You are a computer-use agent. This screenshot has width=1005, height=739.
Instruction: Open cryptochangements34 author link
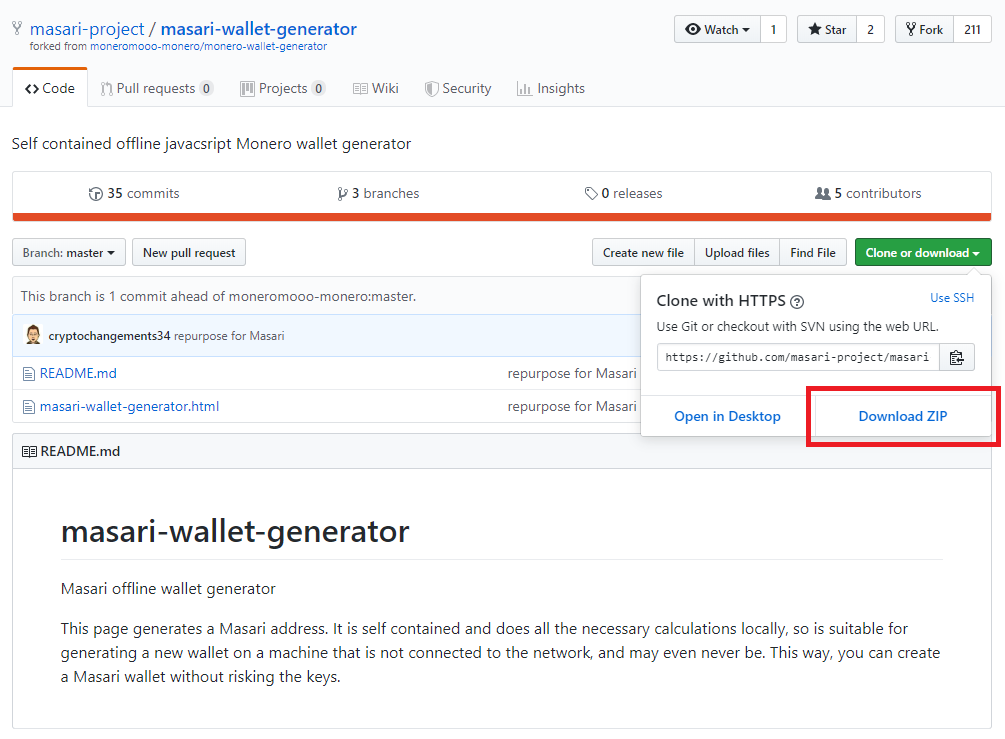110,336
